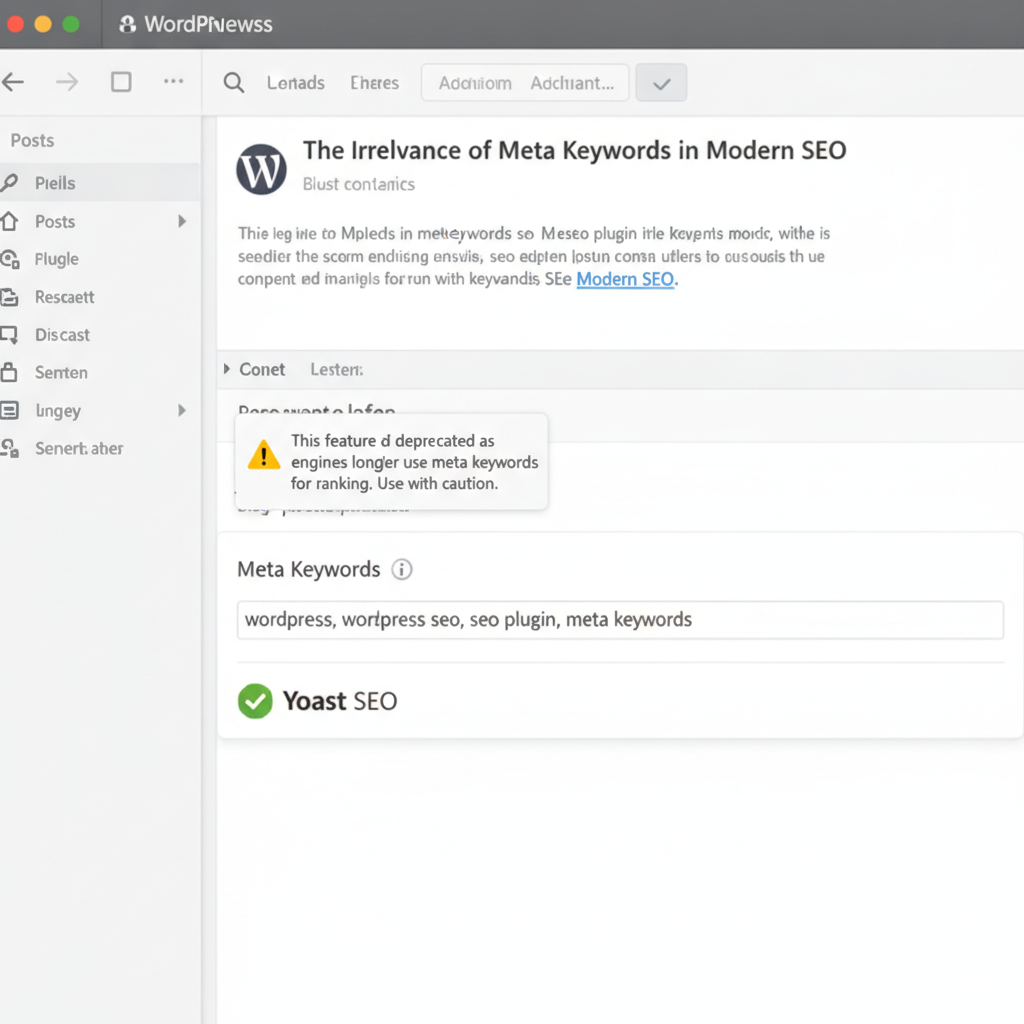
Task: Expand the Conet section triangle
Action: click(227, 369)
